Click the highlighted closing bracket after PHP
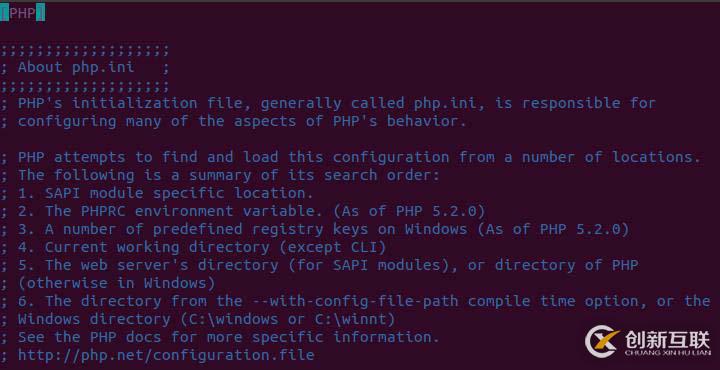 pyautogui.click(x=40, y=13)
